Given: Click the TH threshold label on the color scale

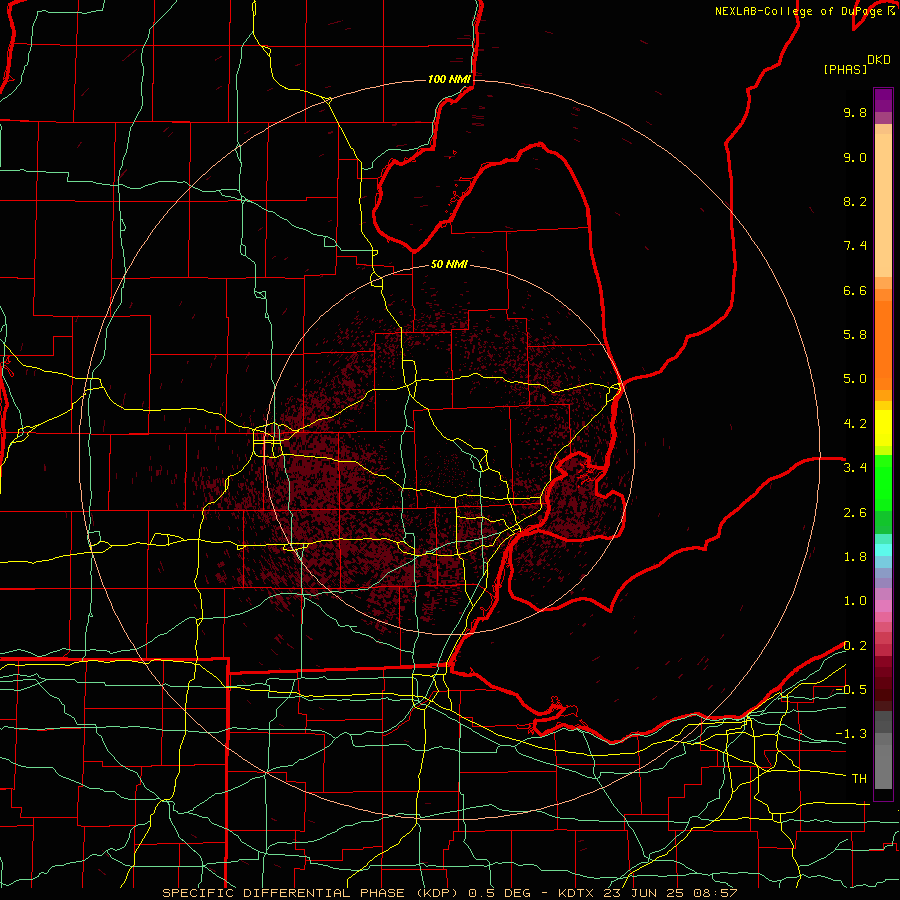Looking at the screenshot, I should 859,779.
